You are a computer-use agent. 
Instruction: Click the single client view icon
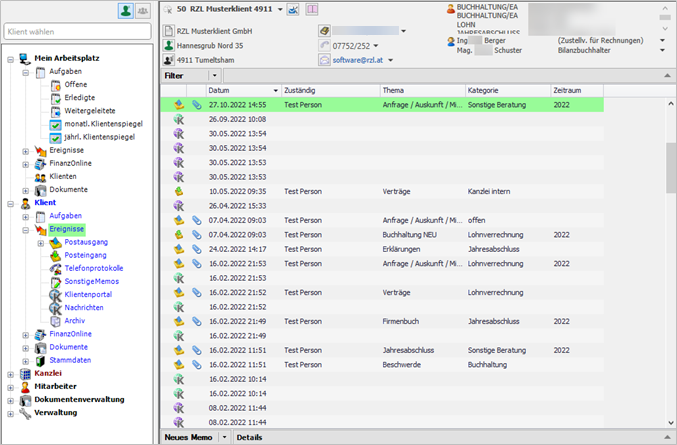coord(127,10)
